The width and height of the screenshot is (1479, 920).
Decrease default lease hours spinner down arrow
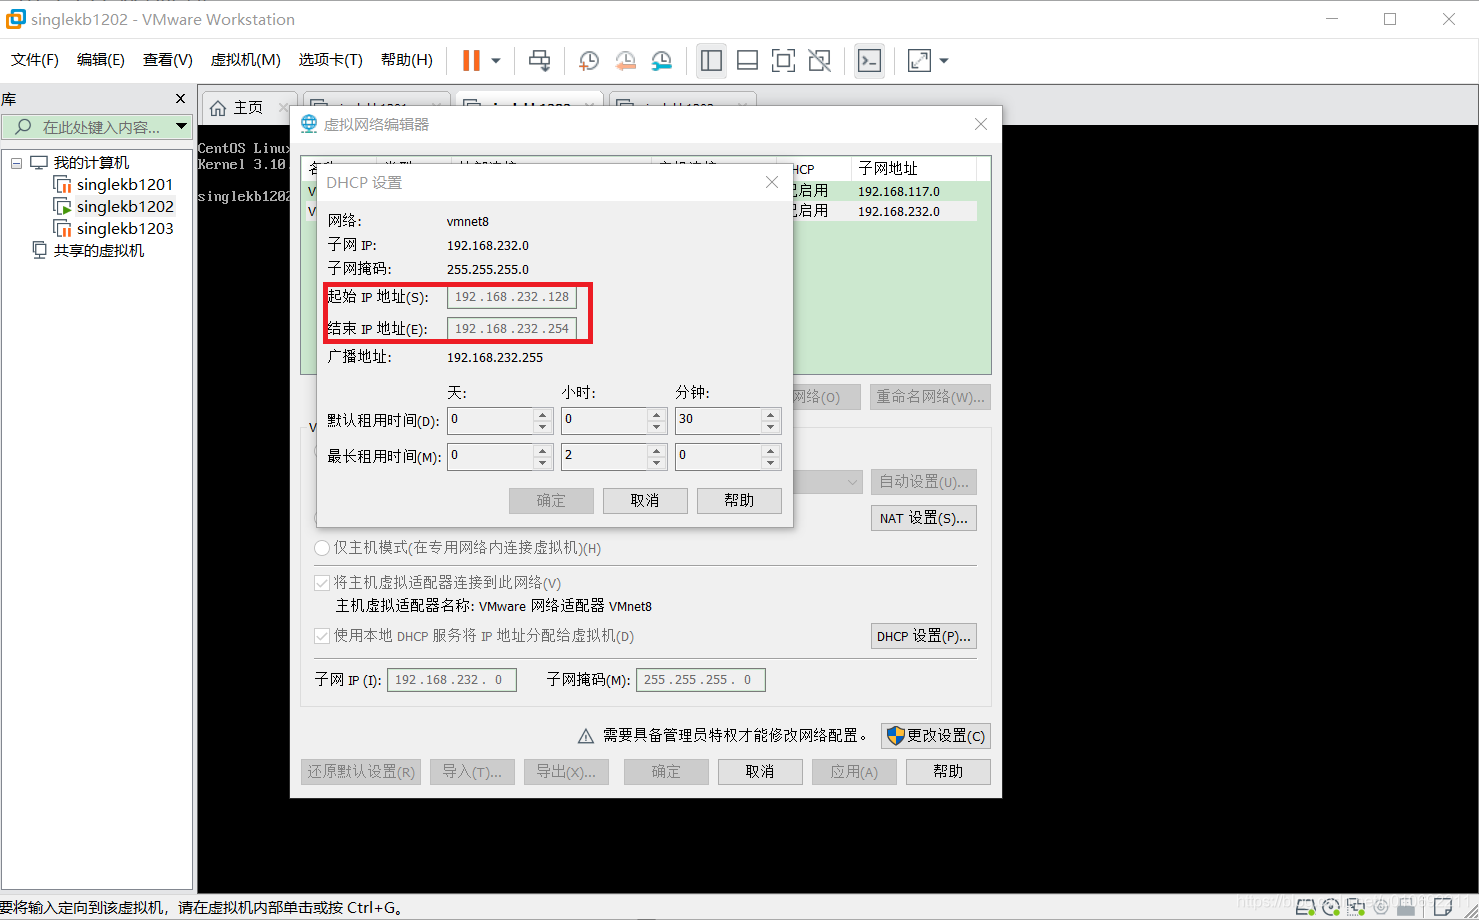(x=656, y=427)
